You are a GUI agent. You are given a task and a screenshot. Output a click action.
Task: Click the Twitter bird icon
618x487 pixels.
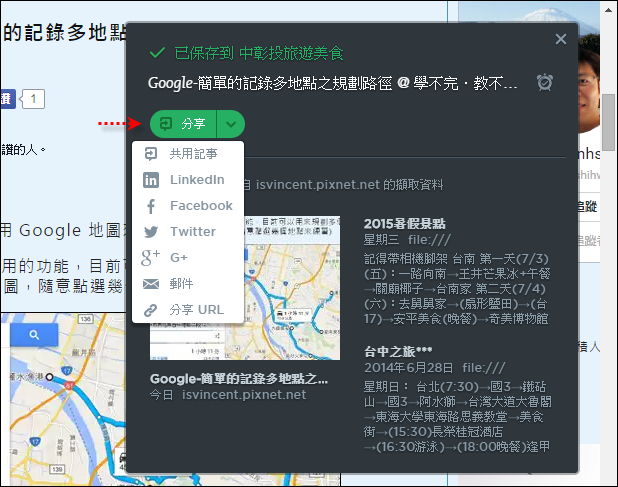(151, 232)
